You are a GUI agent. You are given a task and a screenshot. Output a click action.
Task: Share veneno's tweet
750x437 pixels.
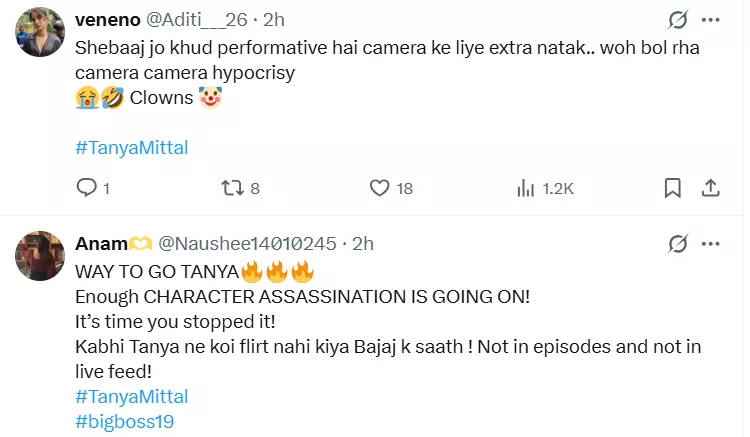[710, 188]
